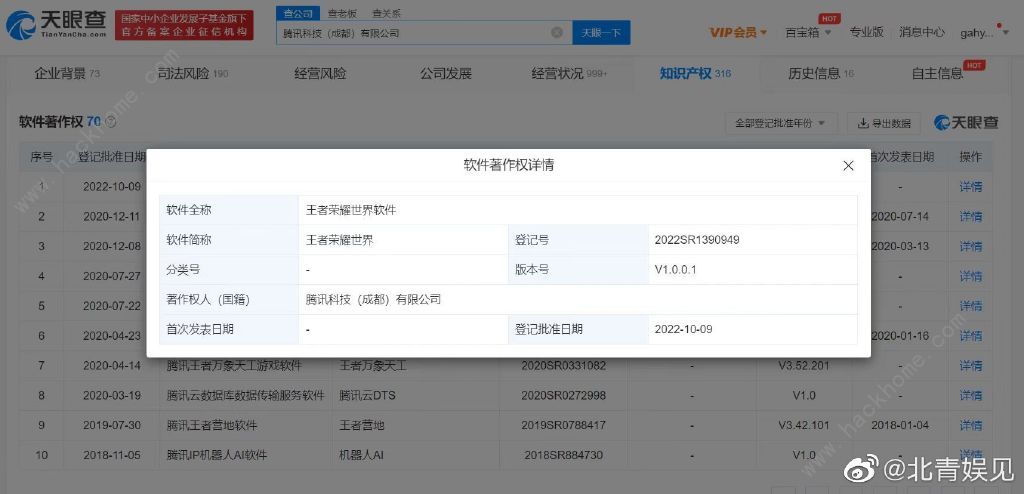
Task: Switch to 司法风险 tab
Action: click(193, 74)
